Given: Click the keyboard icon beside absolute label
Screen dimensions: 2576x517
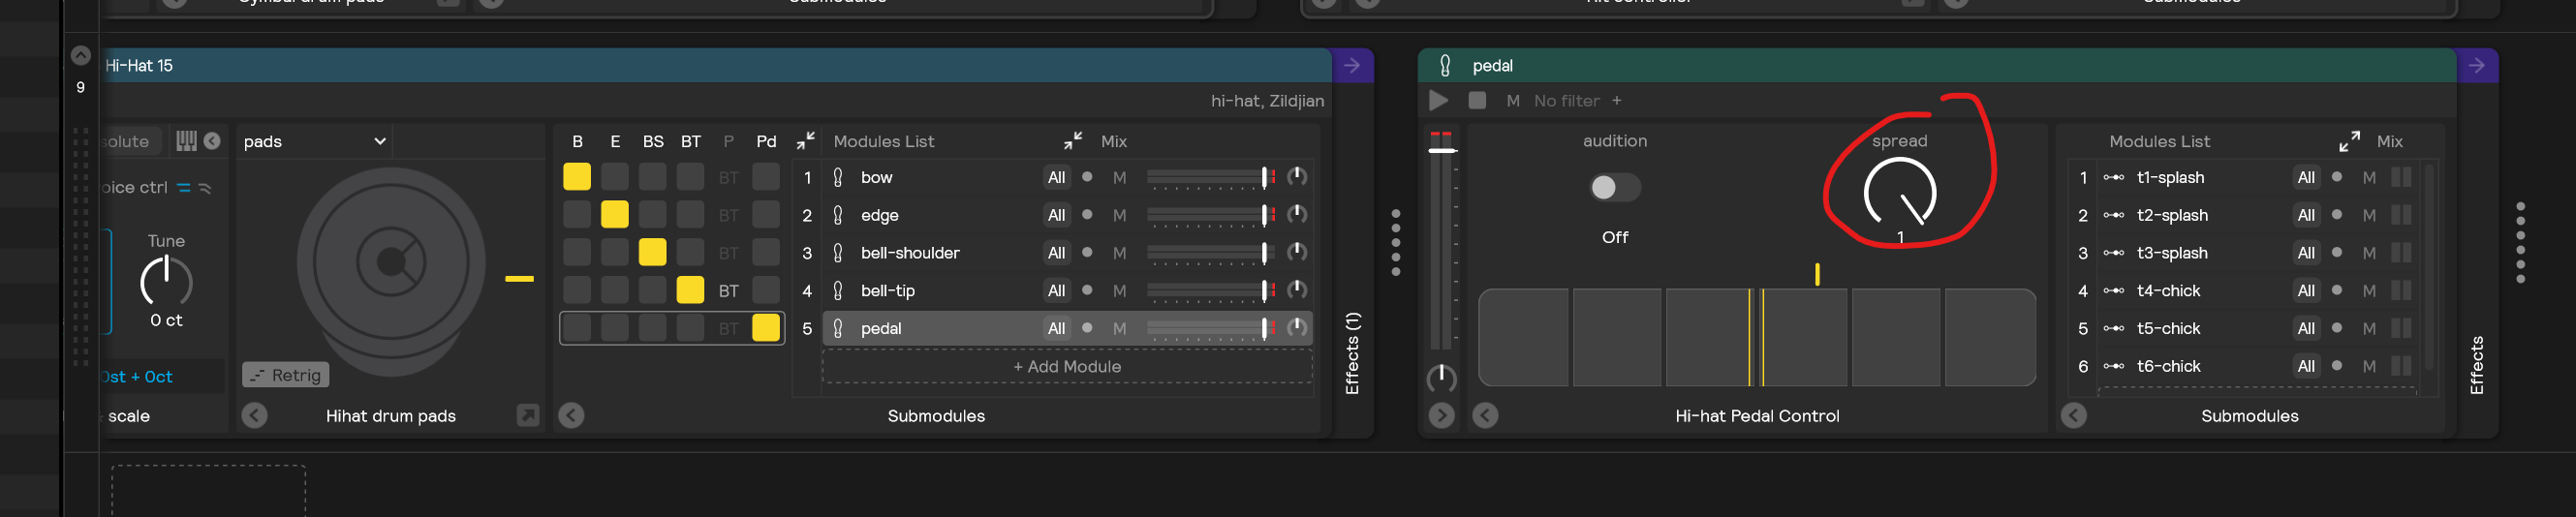Looking at the screenshot, I should click(186, 141).
